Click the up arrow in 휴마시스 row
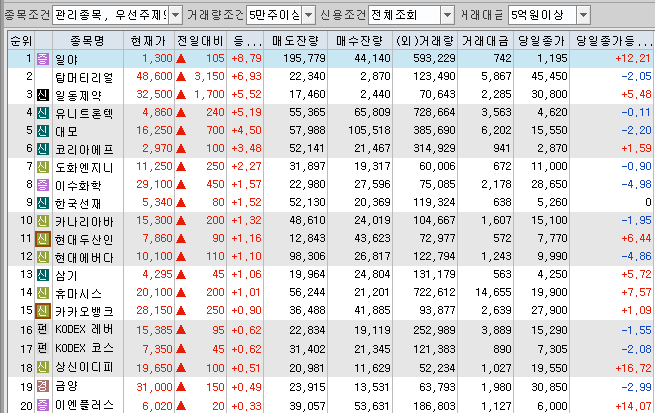 point(181,293)
